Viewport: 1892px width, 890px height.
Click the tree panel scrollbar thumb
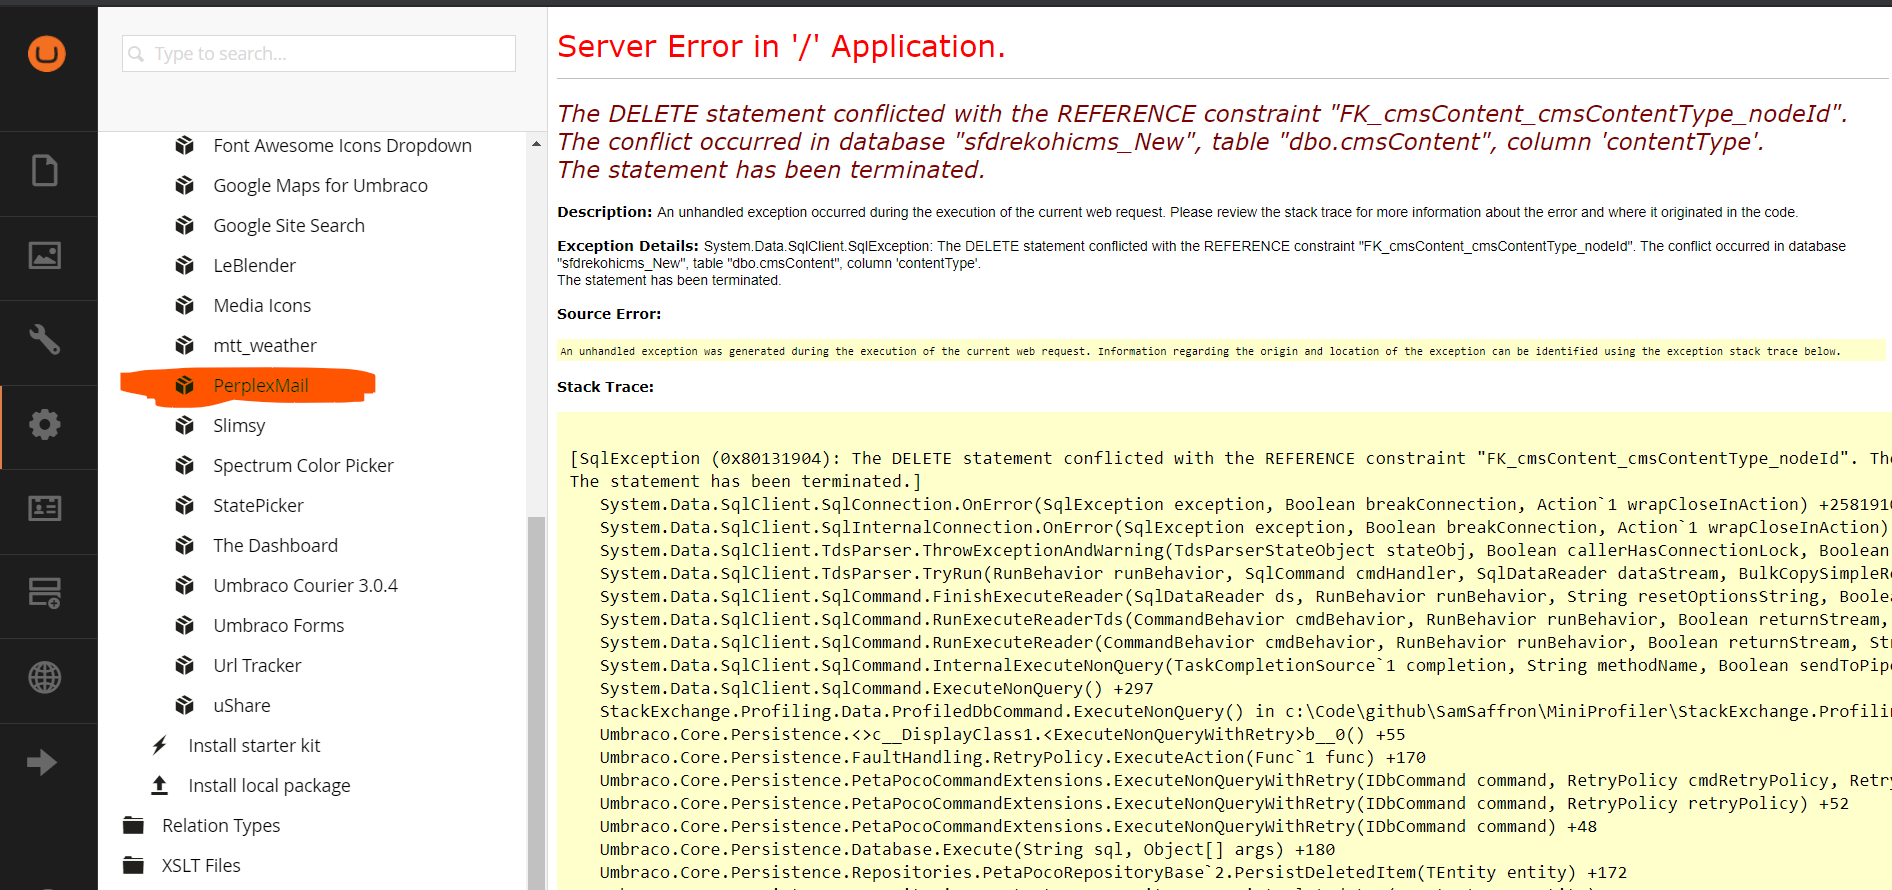(536, 702)
